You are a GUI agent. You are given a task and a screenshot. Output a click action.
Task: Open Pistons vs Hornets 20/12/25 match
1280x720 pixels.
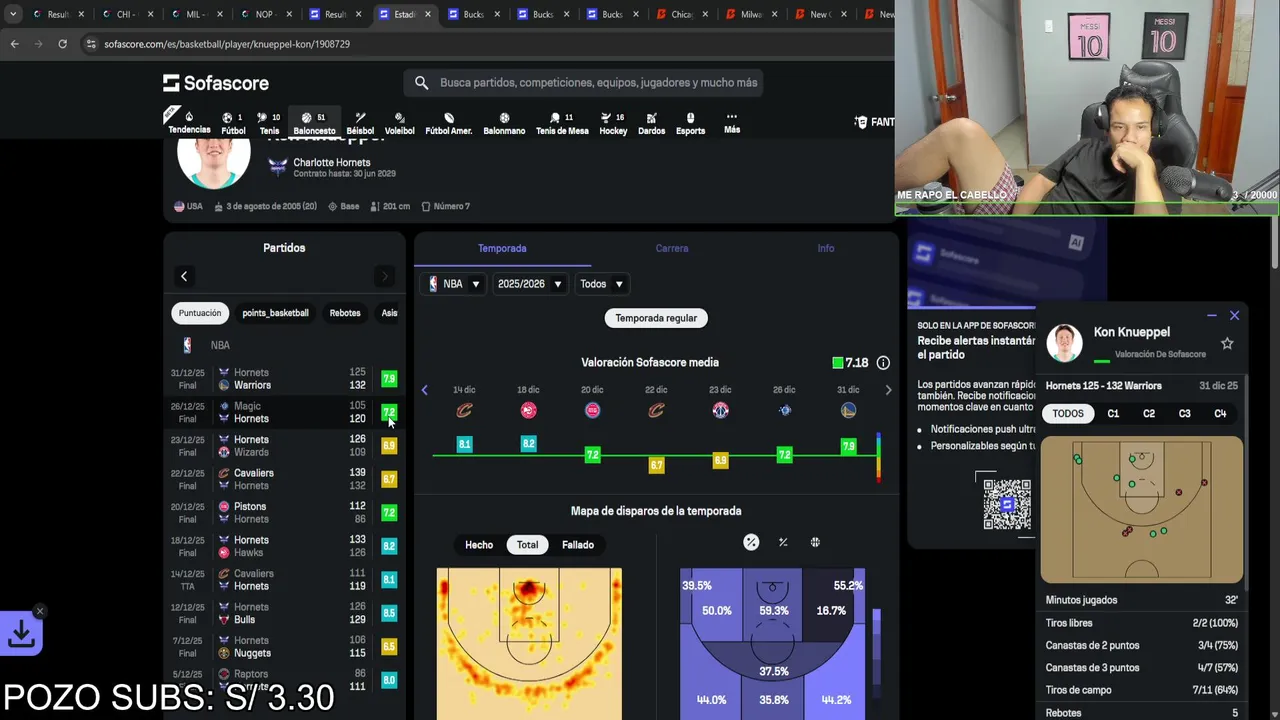pyautogui.click(x=284, y=513)
